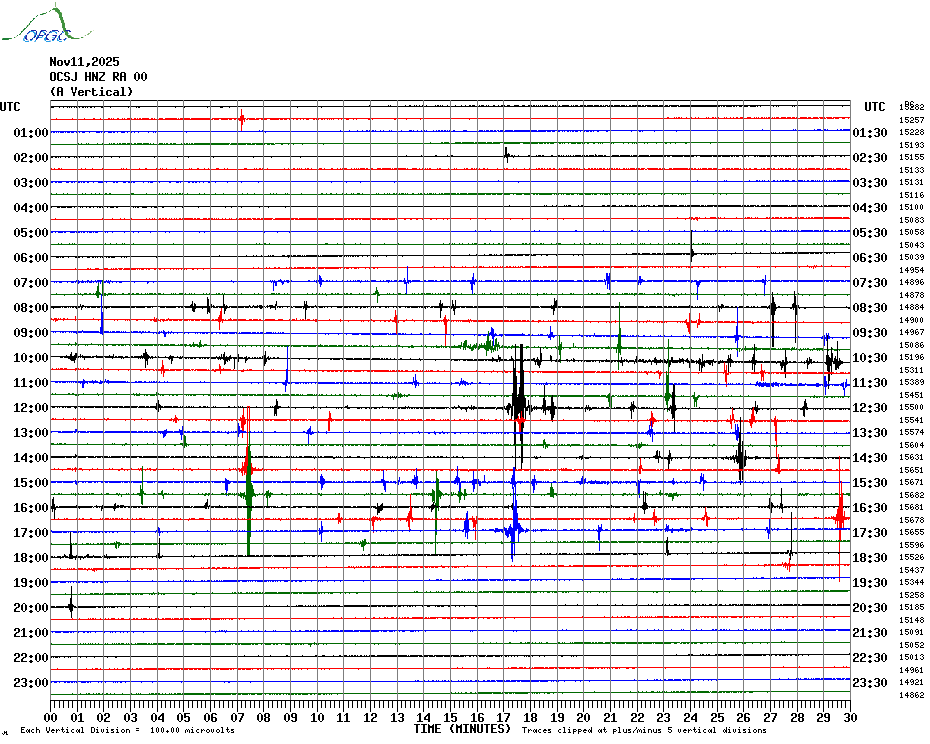
Task: Select the '16:00' hour label
Action: (x=31, y=508)
